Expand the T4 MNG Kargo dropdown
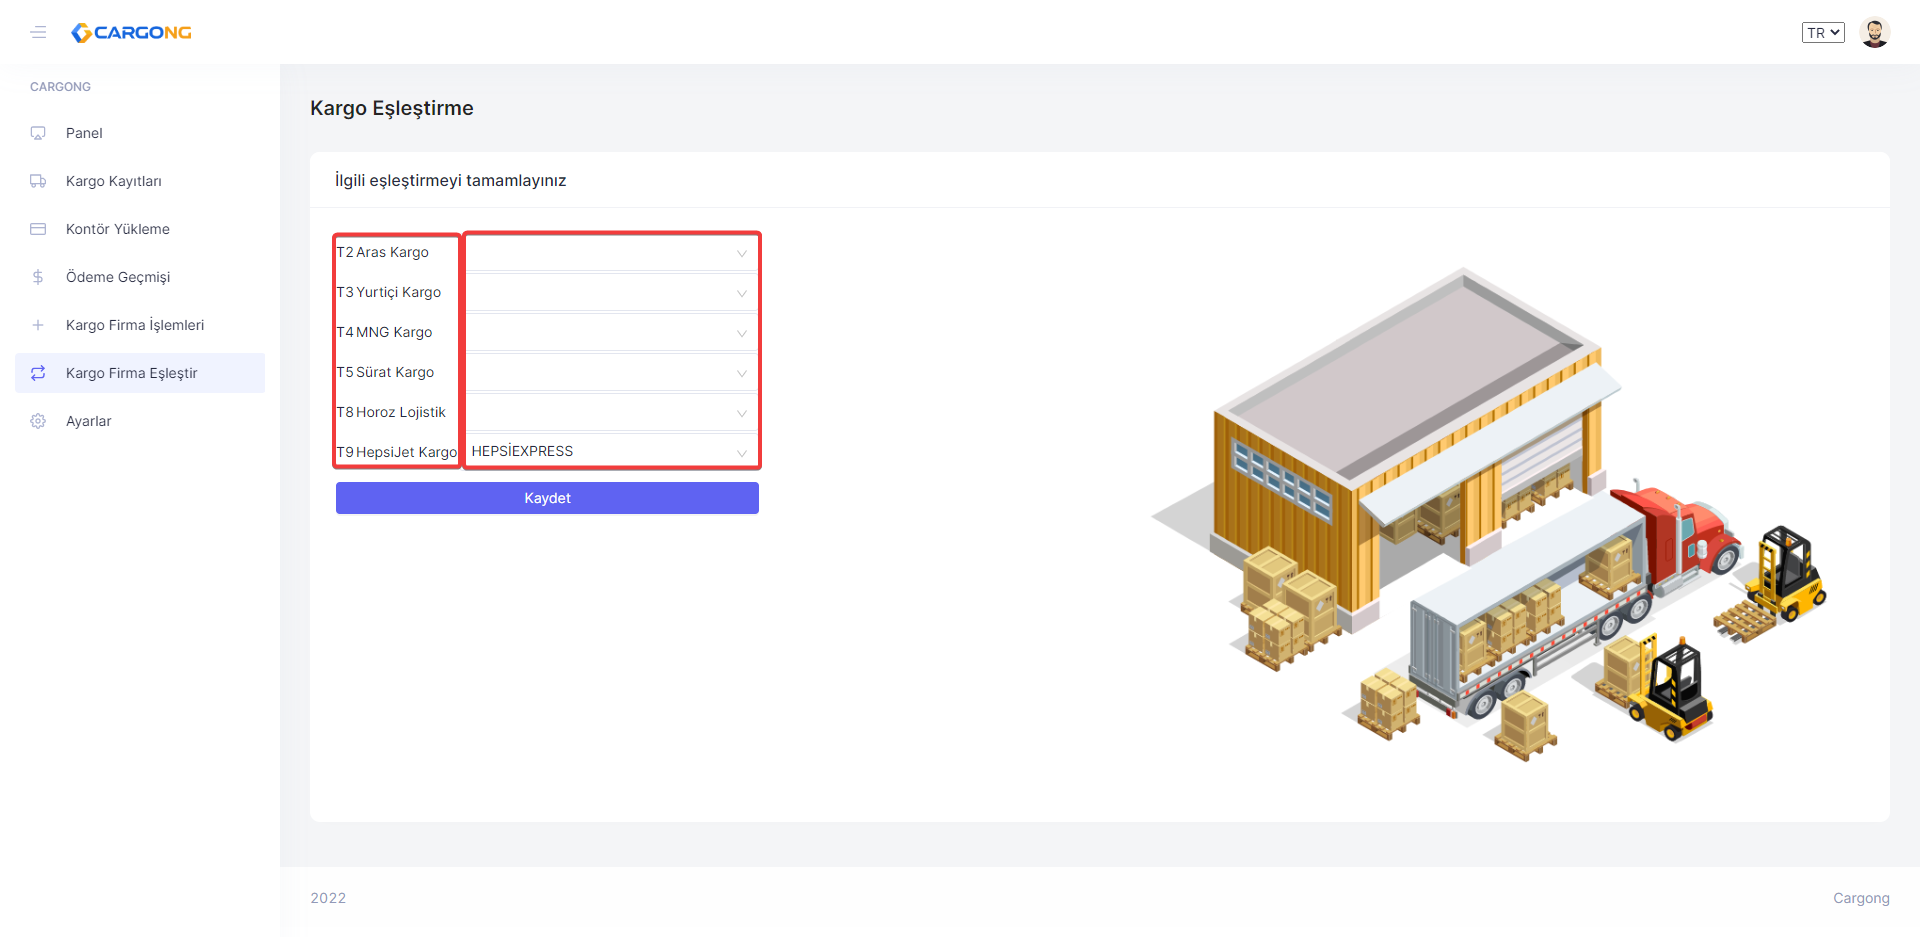The image size is (1920, 937). click(611, 333)
